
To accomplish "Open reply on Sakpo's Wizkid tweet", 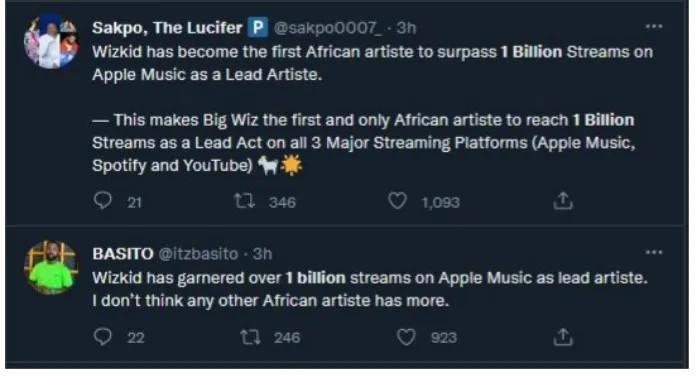I will (103, 201).
